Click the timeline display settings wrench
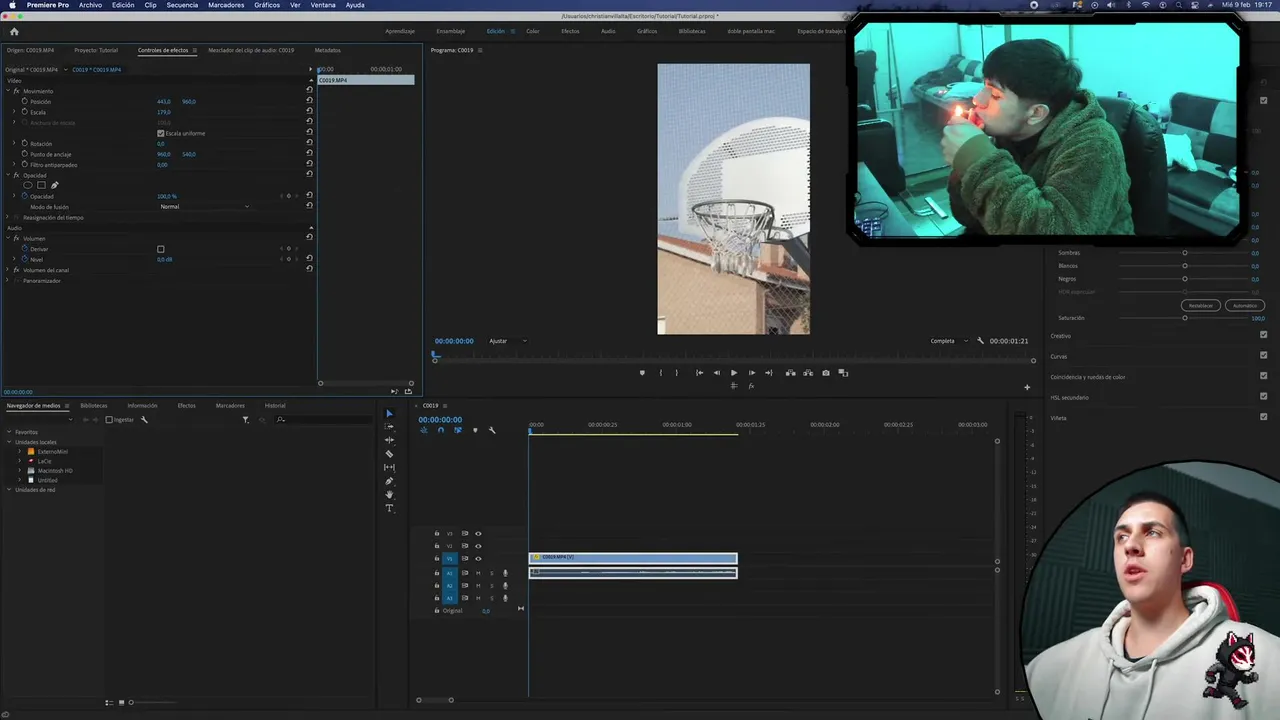1280x720 pixels. pyautogui.click(x=492, y=430)
